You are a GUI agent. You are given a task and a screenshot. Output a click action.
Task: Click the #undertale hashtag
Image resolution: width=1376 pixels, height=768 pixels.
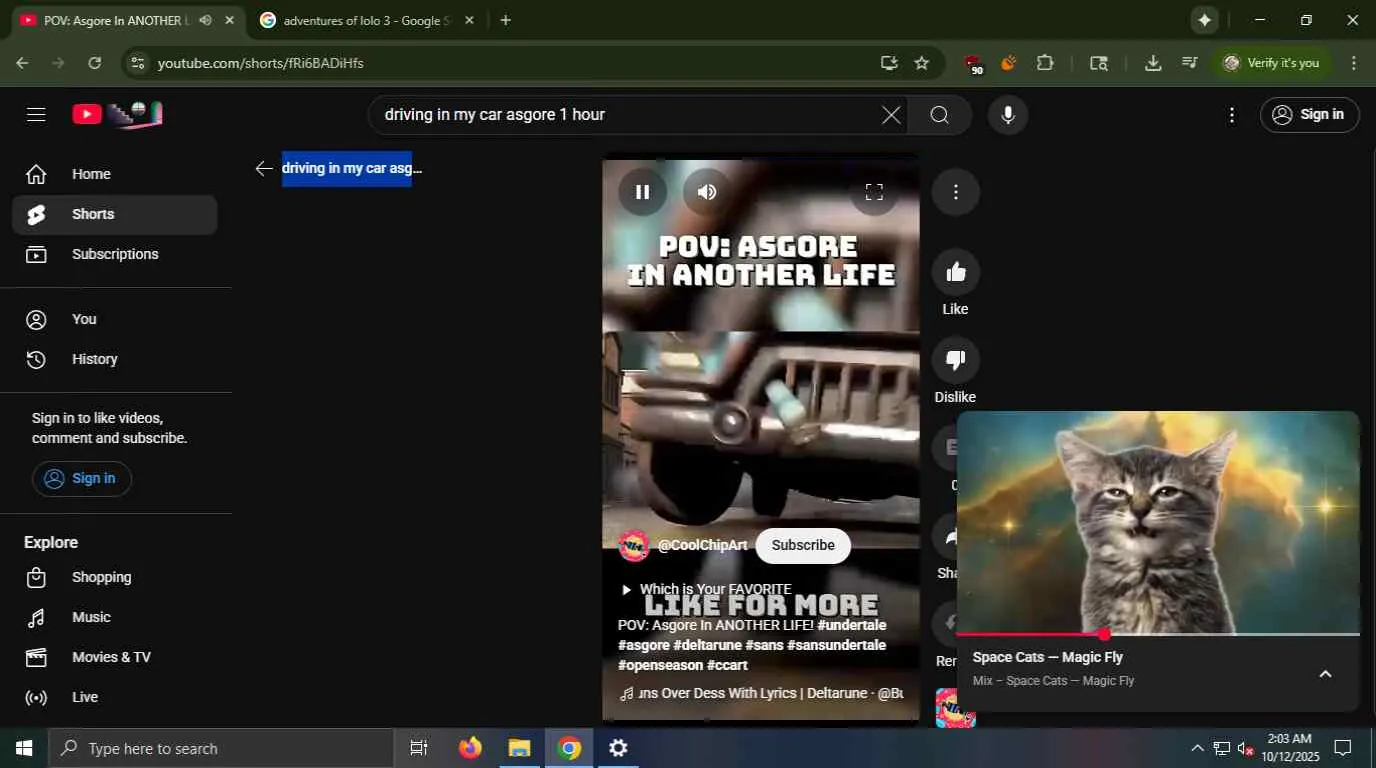(852, 626)
